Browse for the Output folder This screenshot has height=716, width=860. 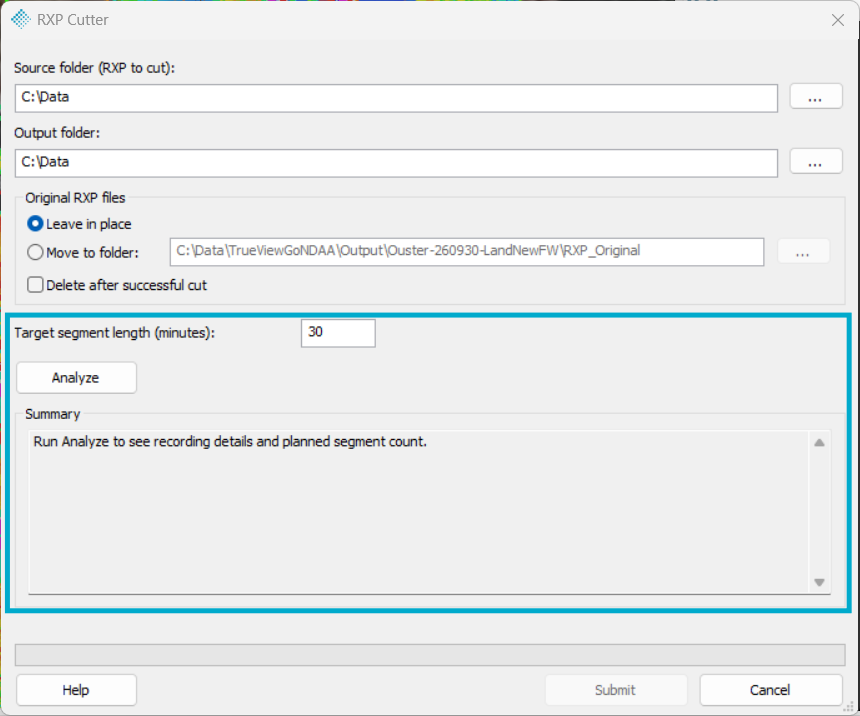816,161
